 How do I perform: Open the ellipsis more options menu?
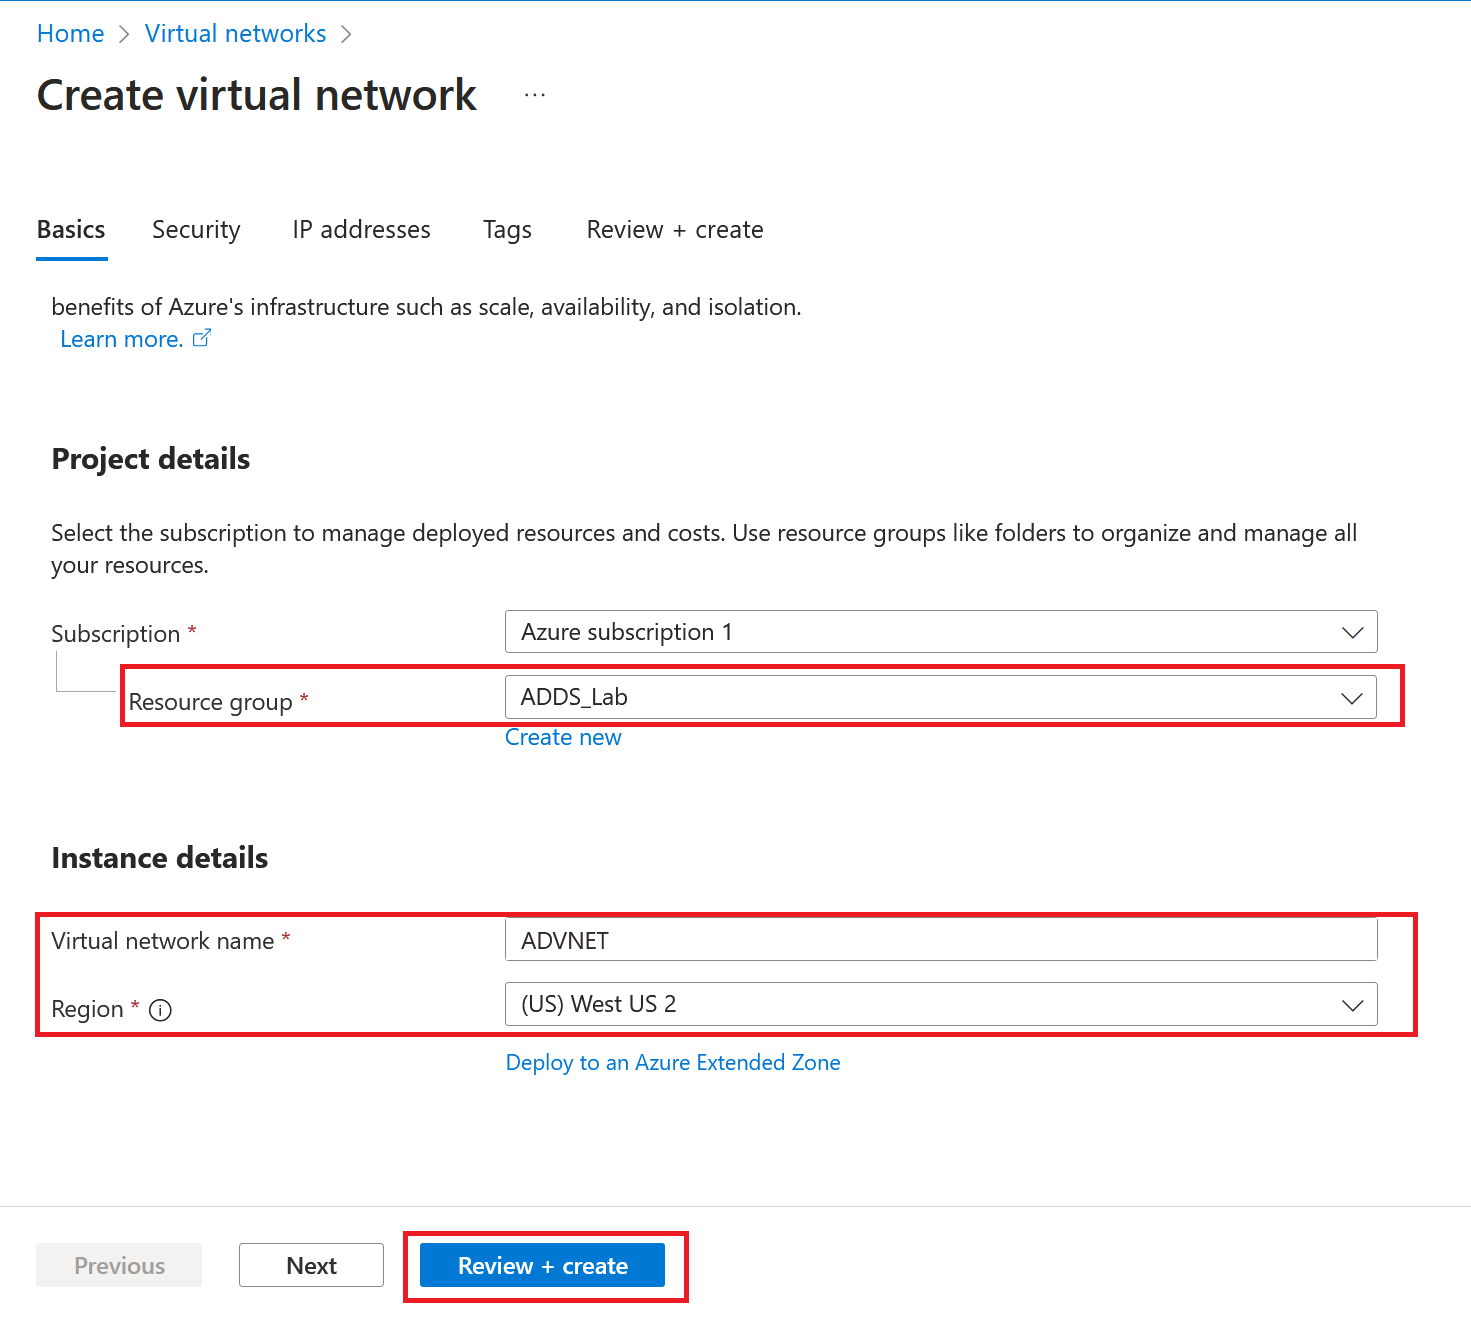click(x=535, y=95)
